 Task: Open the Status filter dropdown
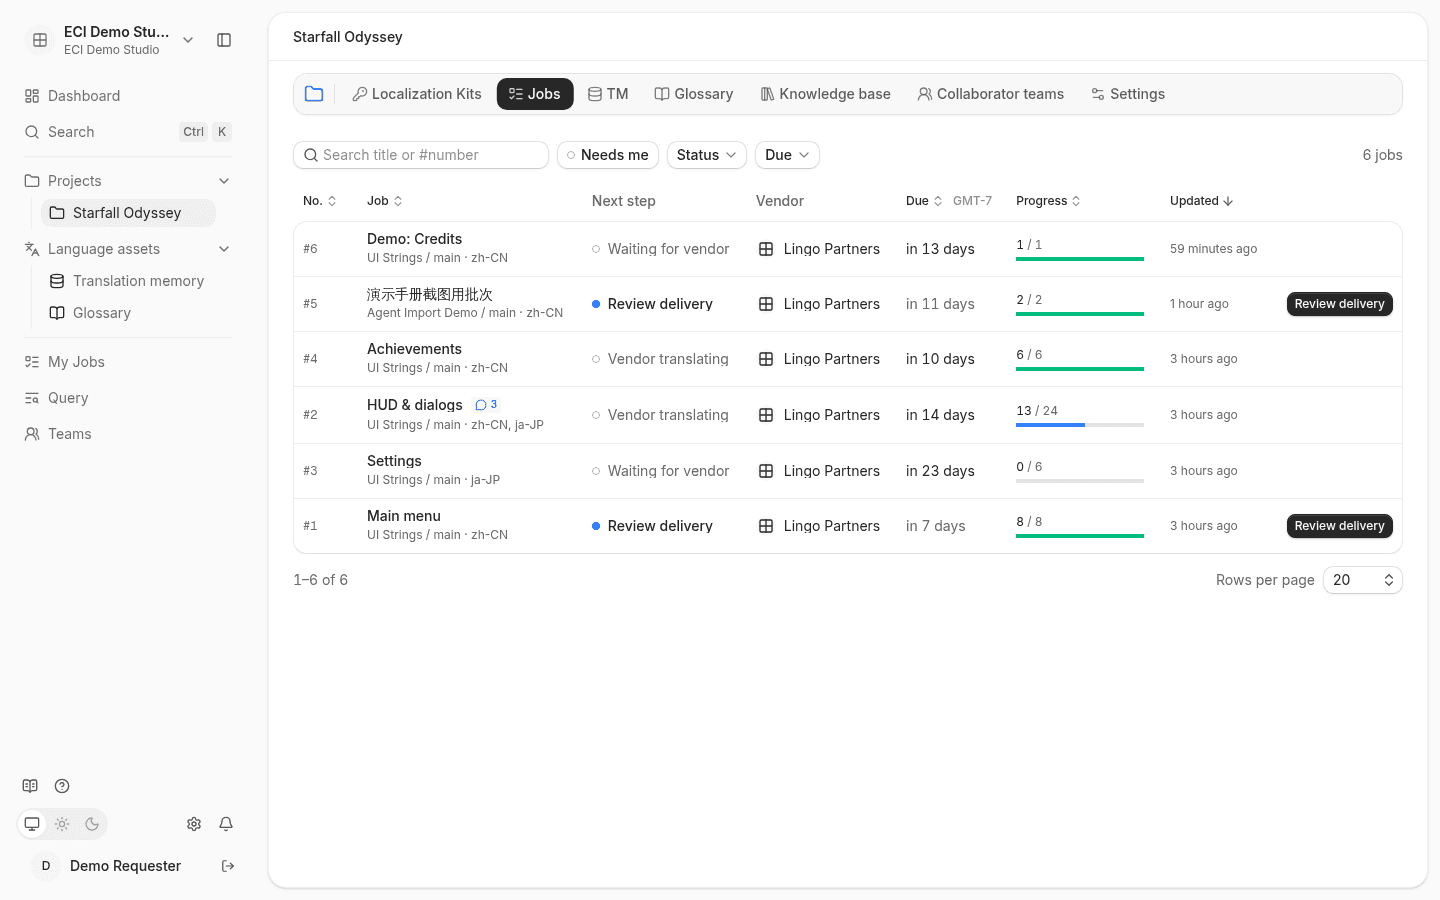coord(707,155)
